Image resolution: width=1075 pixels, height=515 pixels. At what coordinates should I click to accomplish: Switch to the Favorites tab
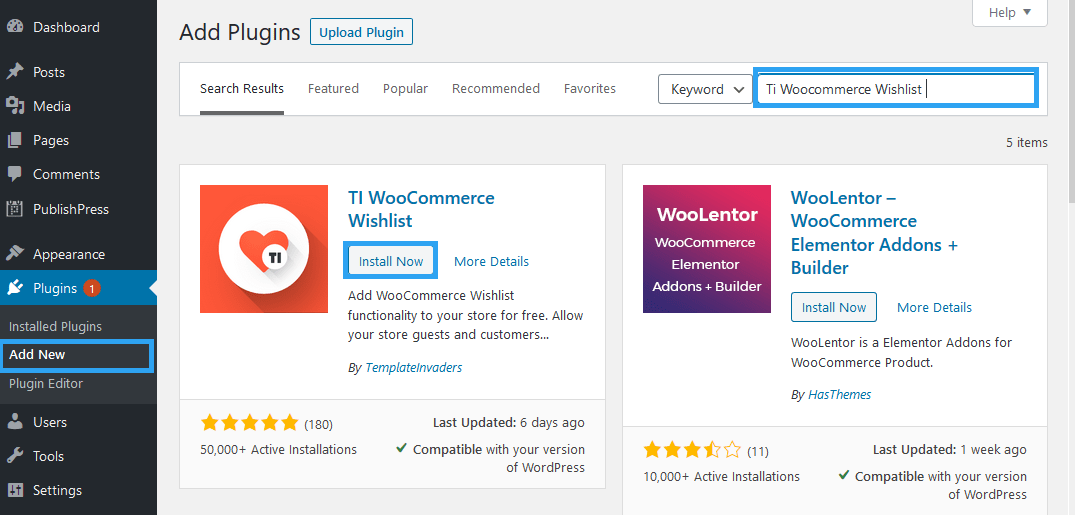(x=590, y=88)
